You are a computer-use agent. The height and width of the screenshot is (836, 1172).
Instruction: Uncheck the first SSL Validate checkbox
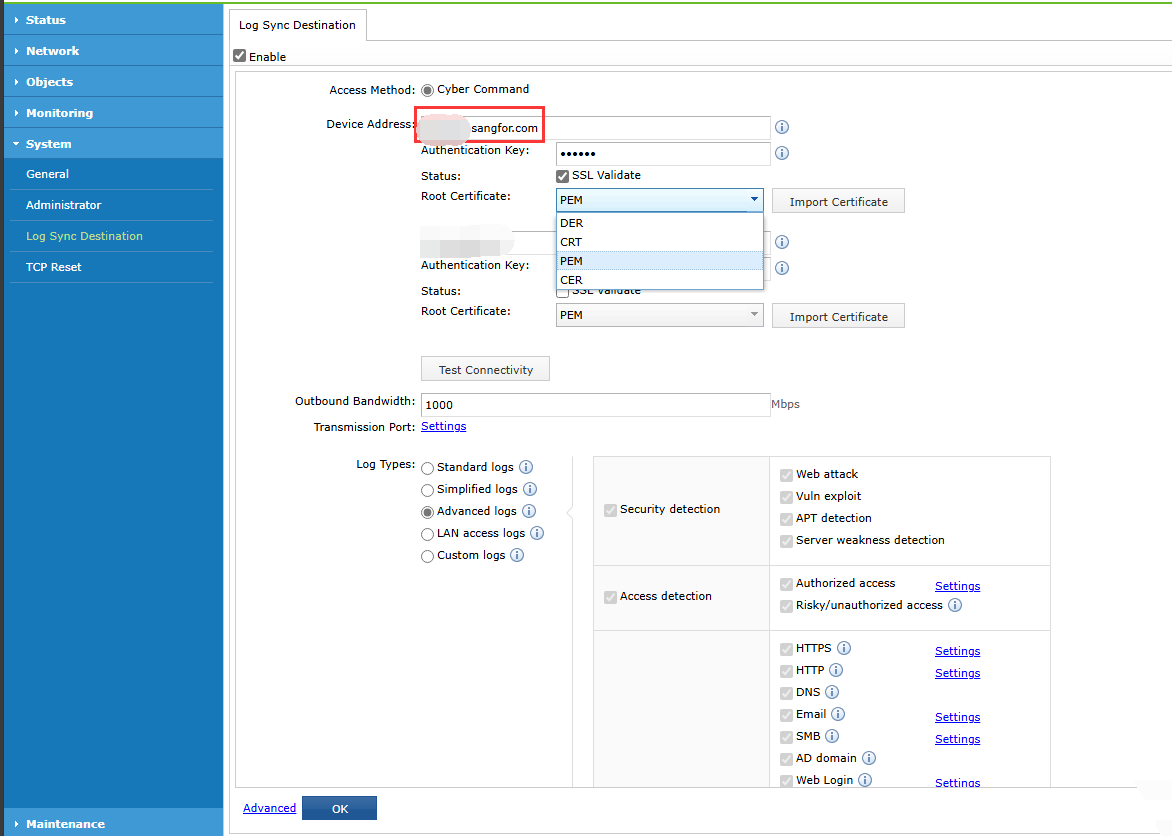click(562, 176)
